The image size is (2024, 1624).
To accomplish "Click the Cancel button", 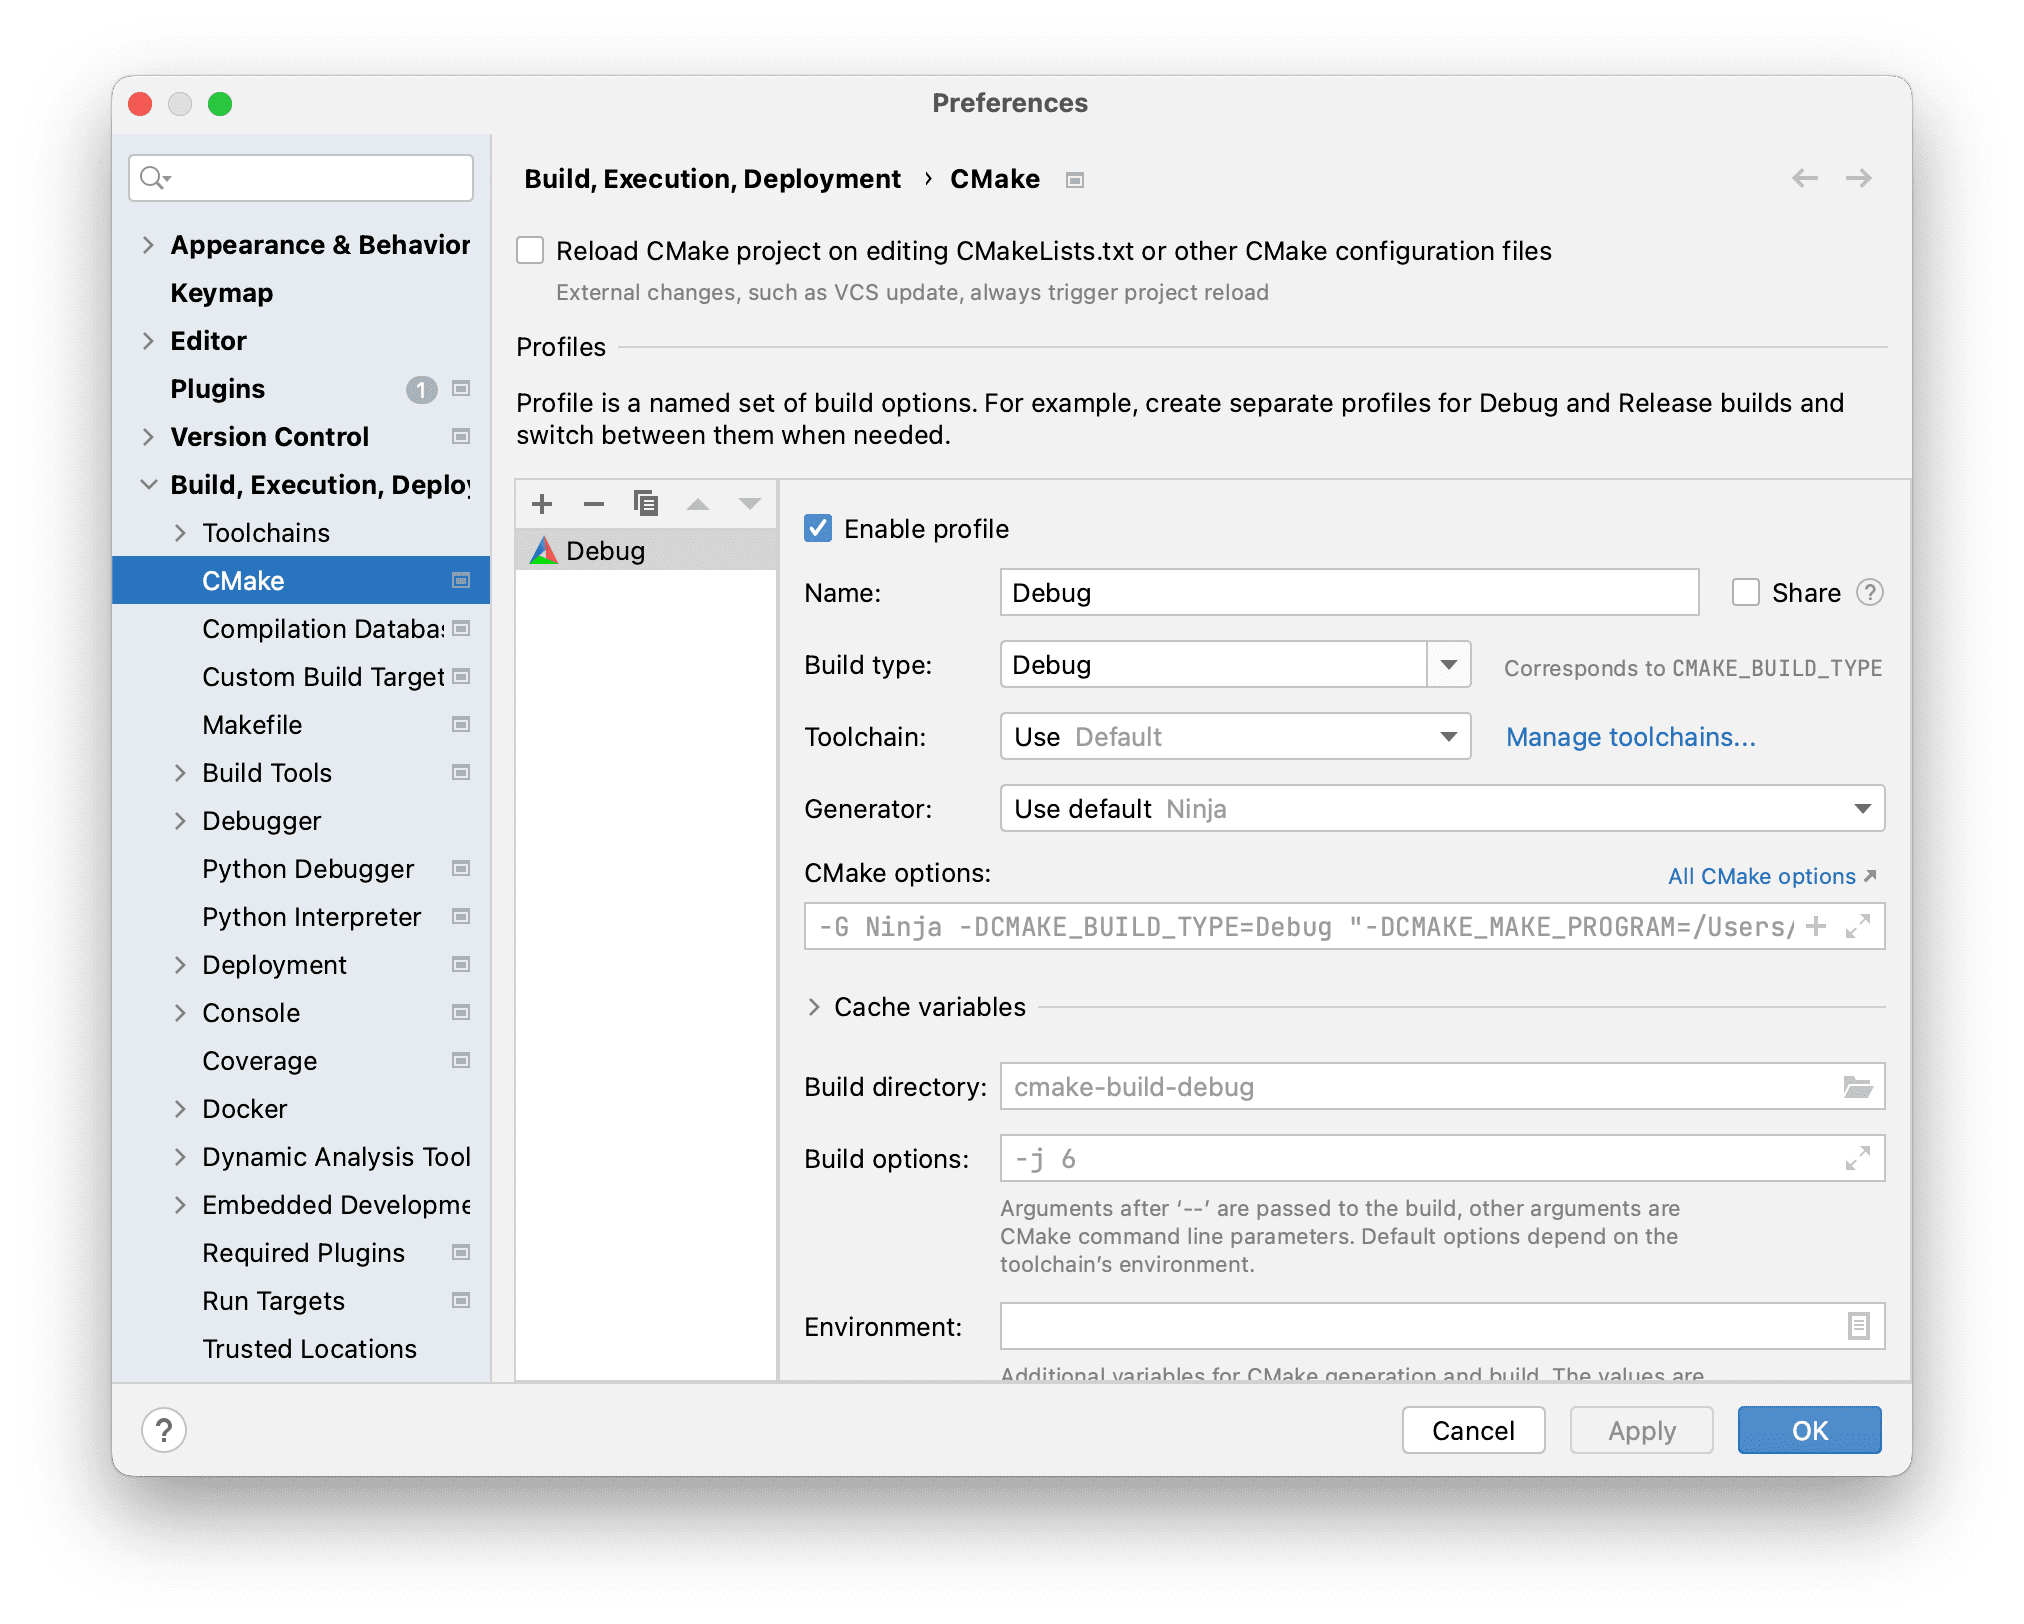I will pyautogui.click(x=1472, y=1430).
